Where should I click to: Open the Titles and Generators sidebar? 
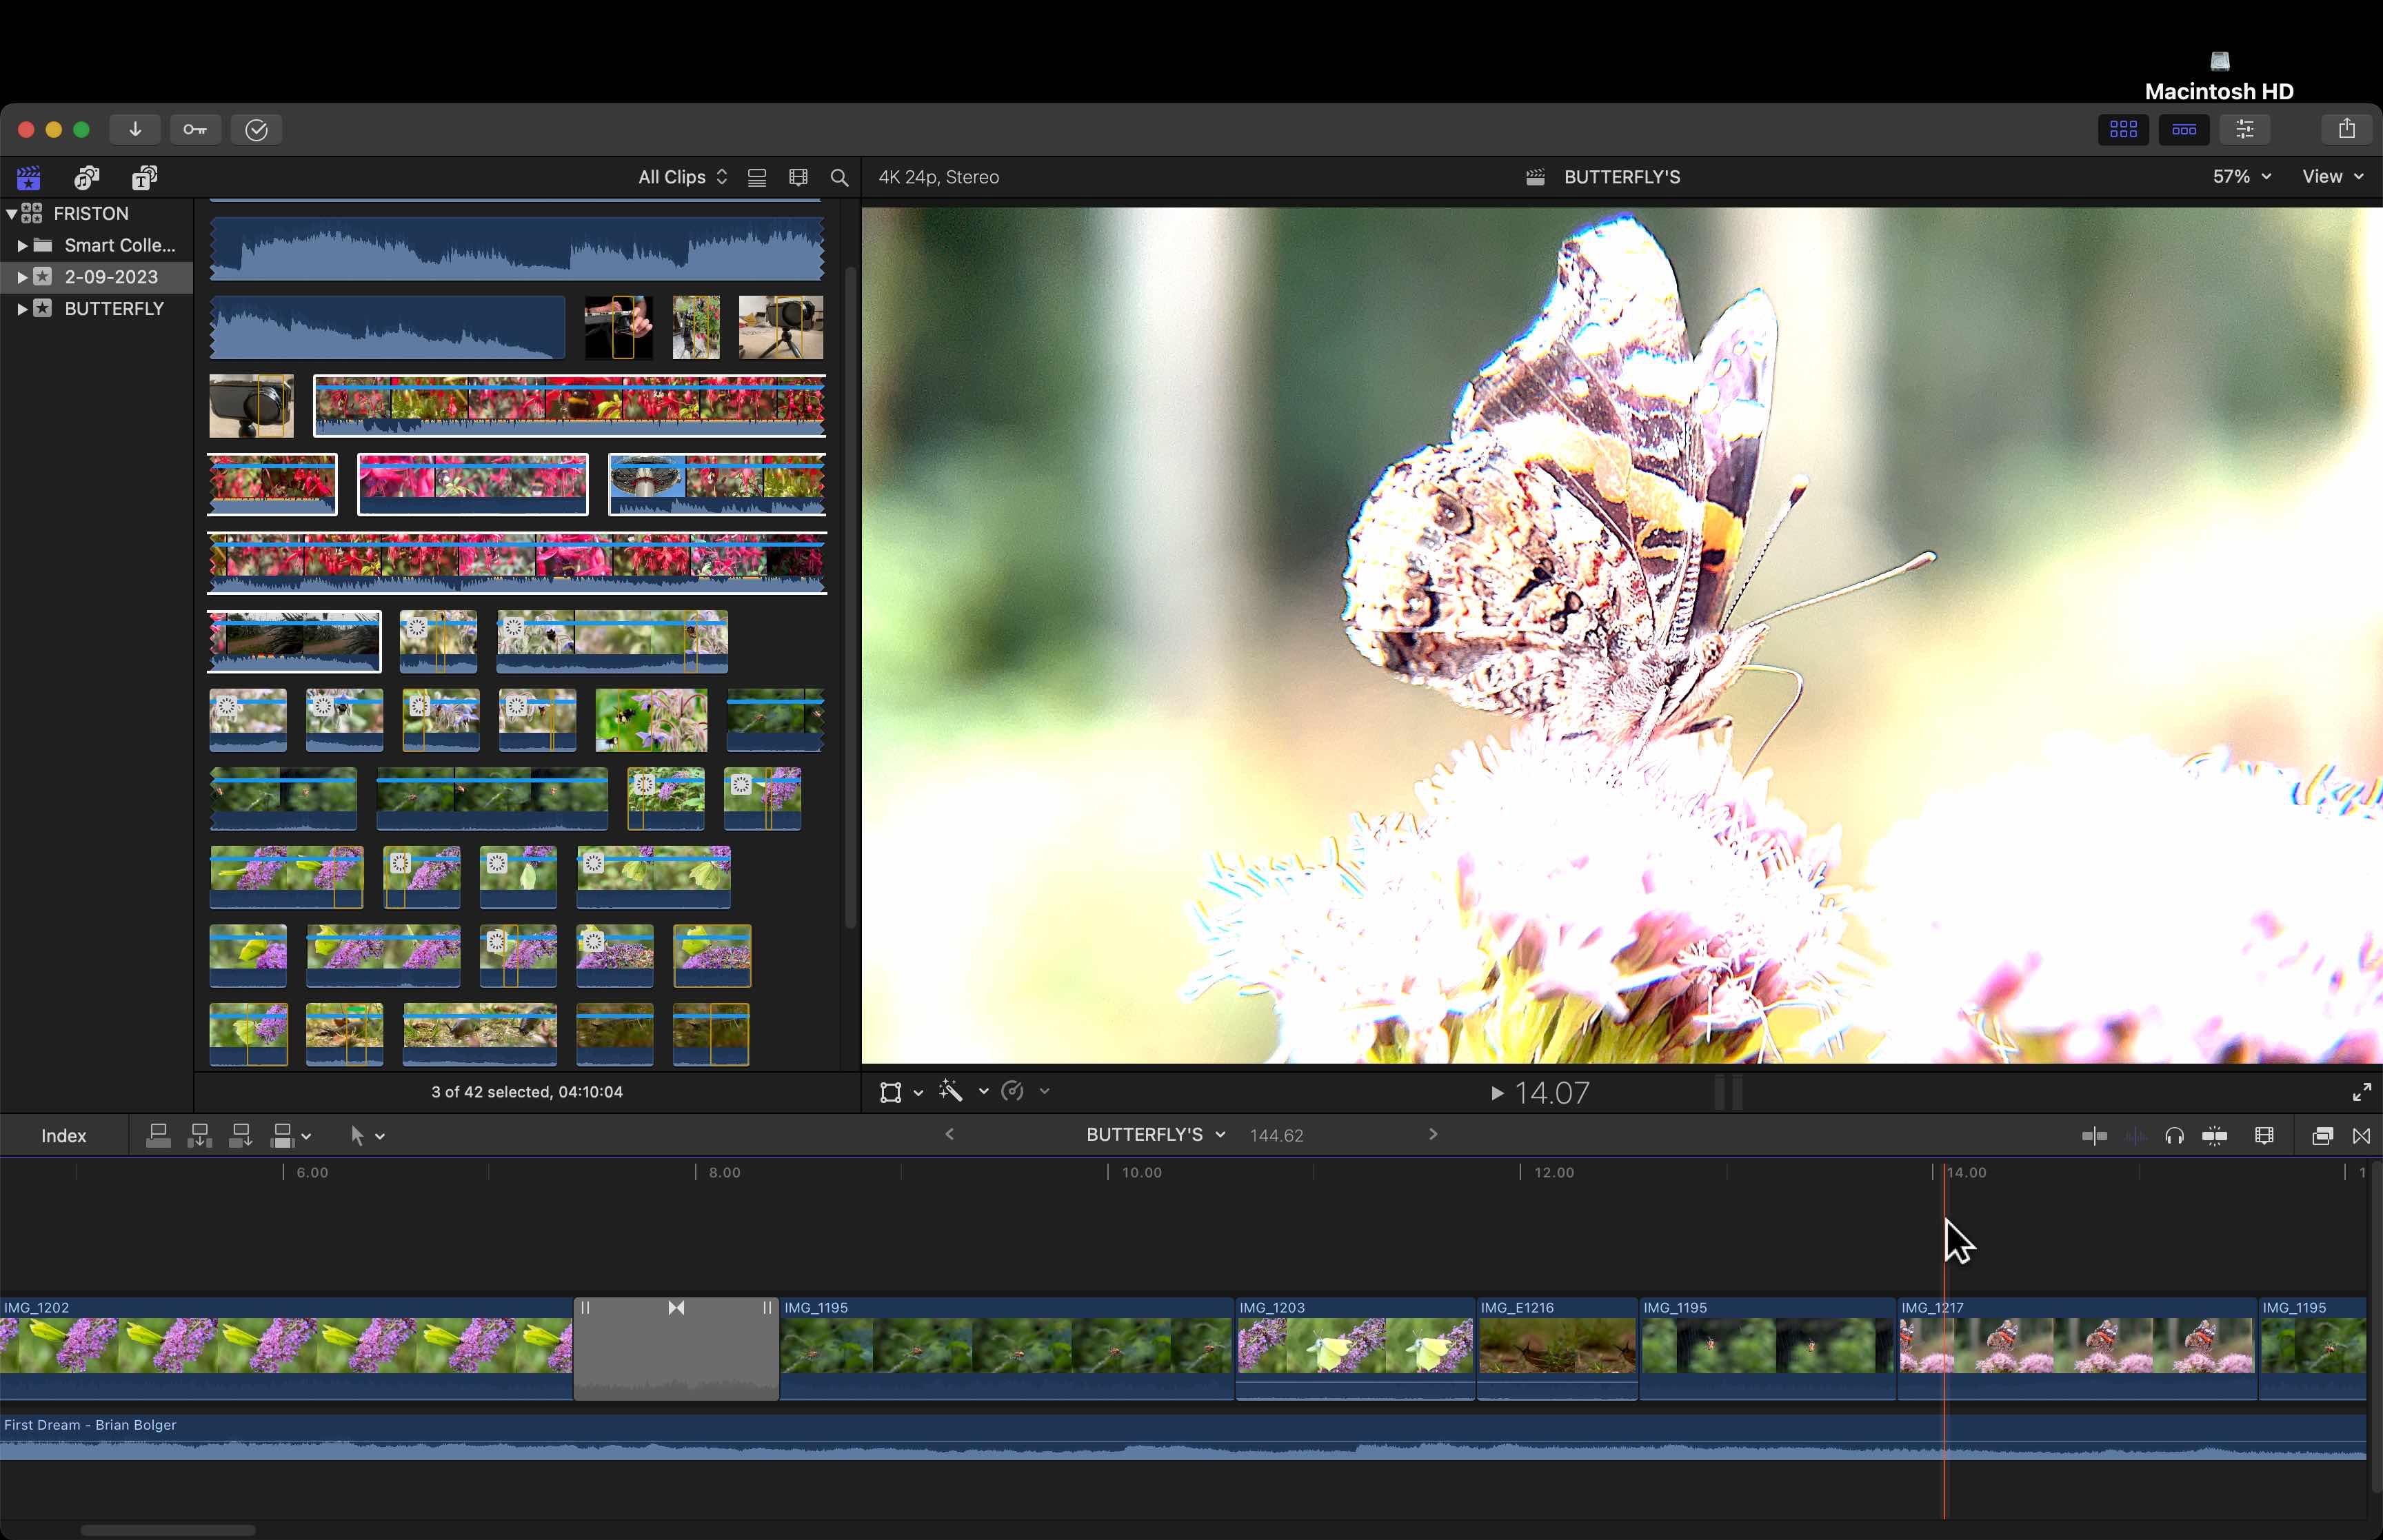coord(145,177)
